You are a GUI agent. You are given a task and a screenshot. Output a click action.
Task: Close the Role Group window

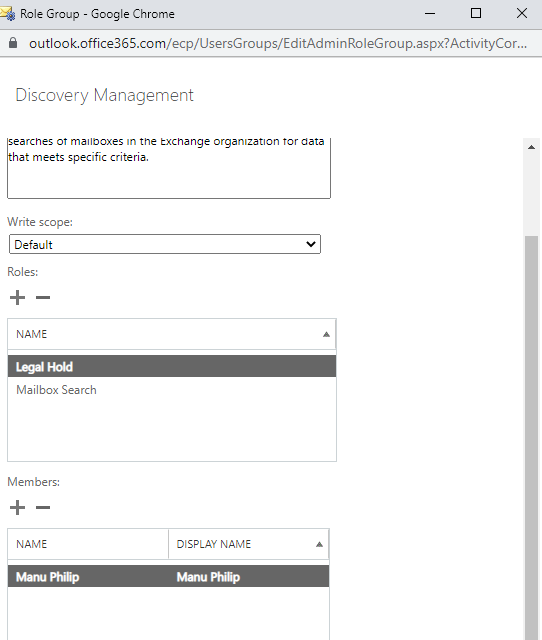click(522, 13)
